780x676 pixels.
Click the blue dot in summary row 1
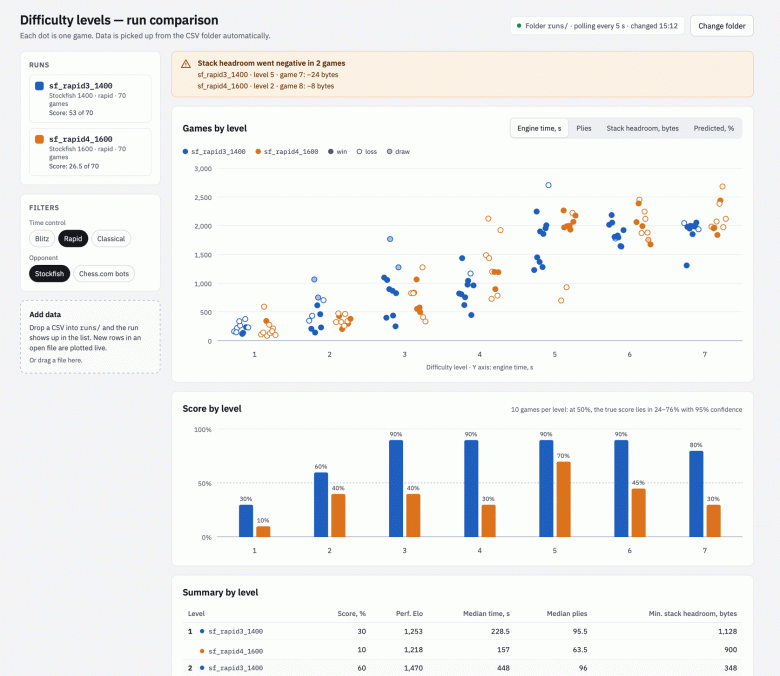202,631
